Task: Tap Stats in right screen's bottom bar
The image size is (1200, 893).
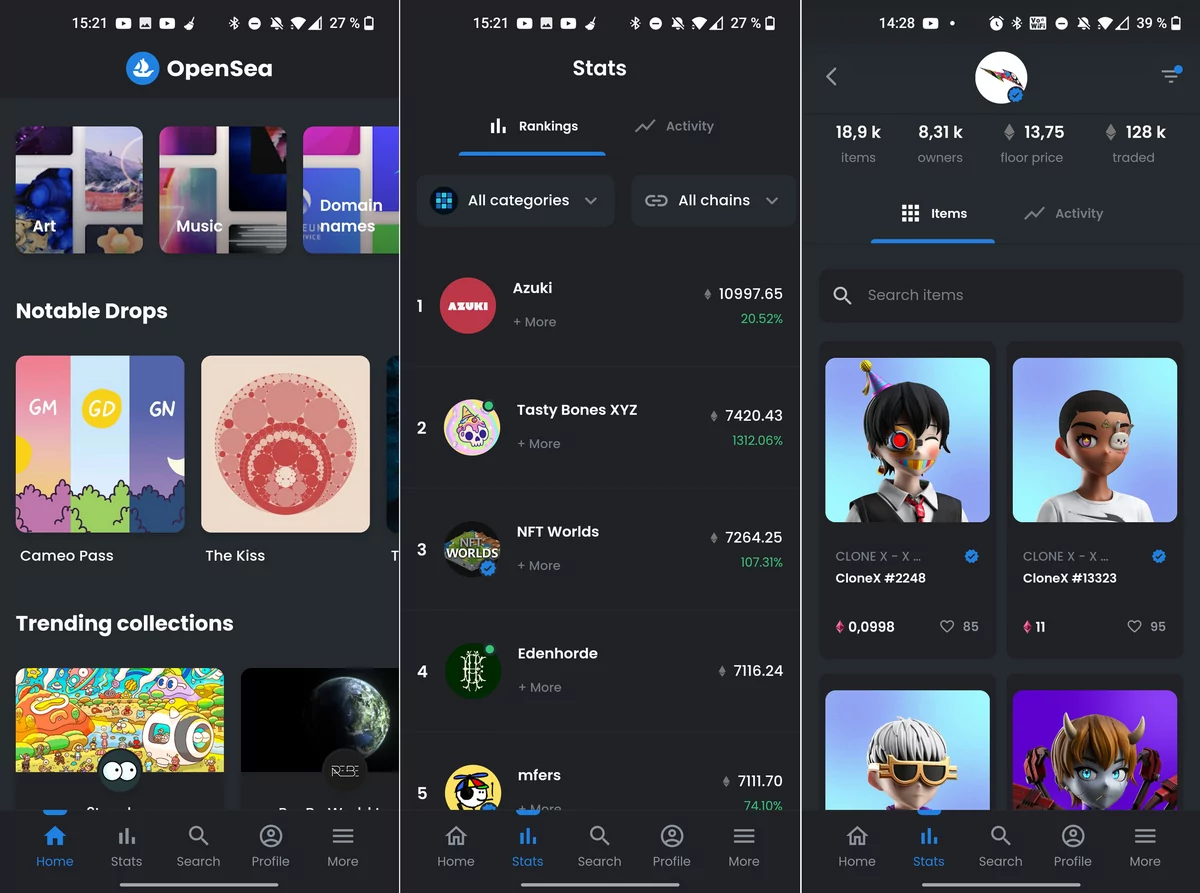Action: (x=928, y=846)
